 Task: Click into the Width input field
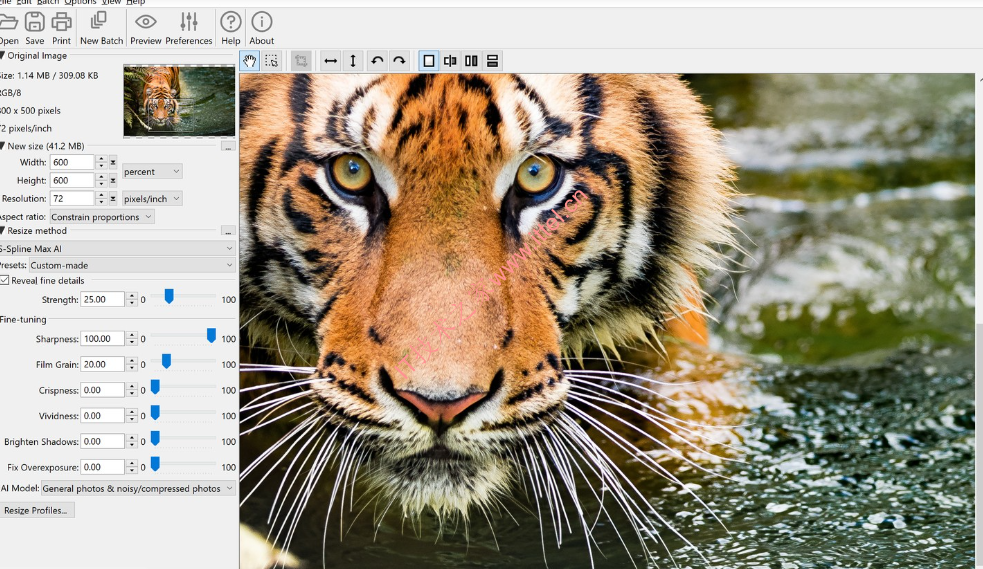coord(72,162)
